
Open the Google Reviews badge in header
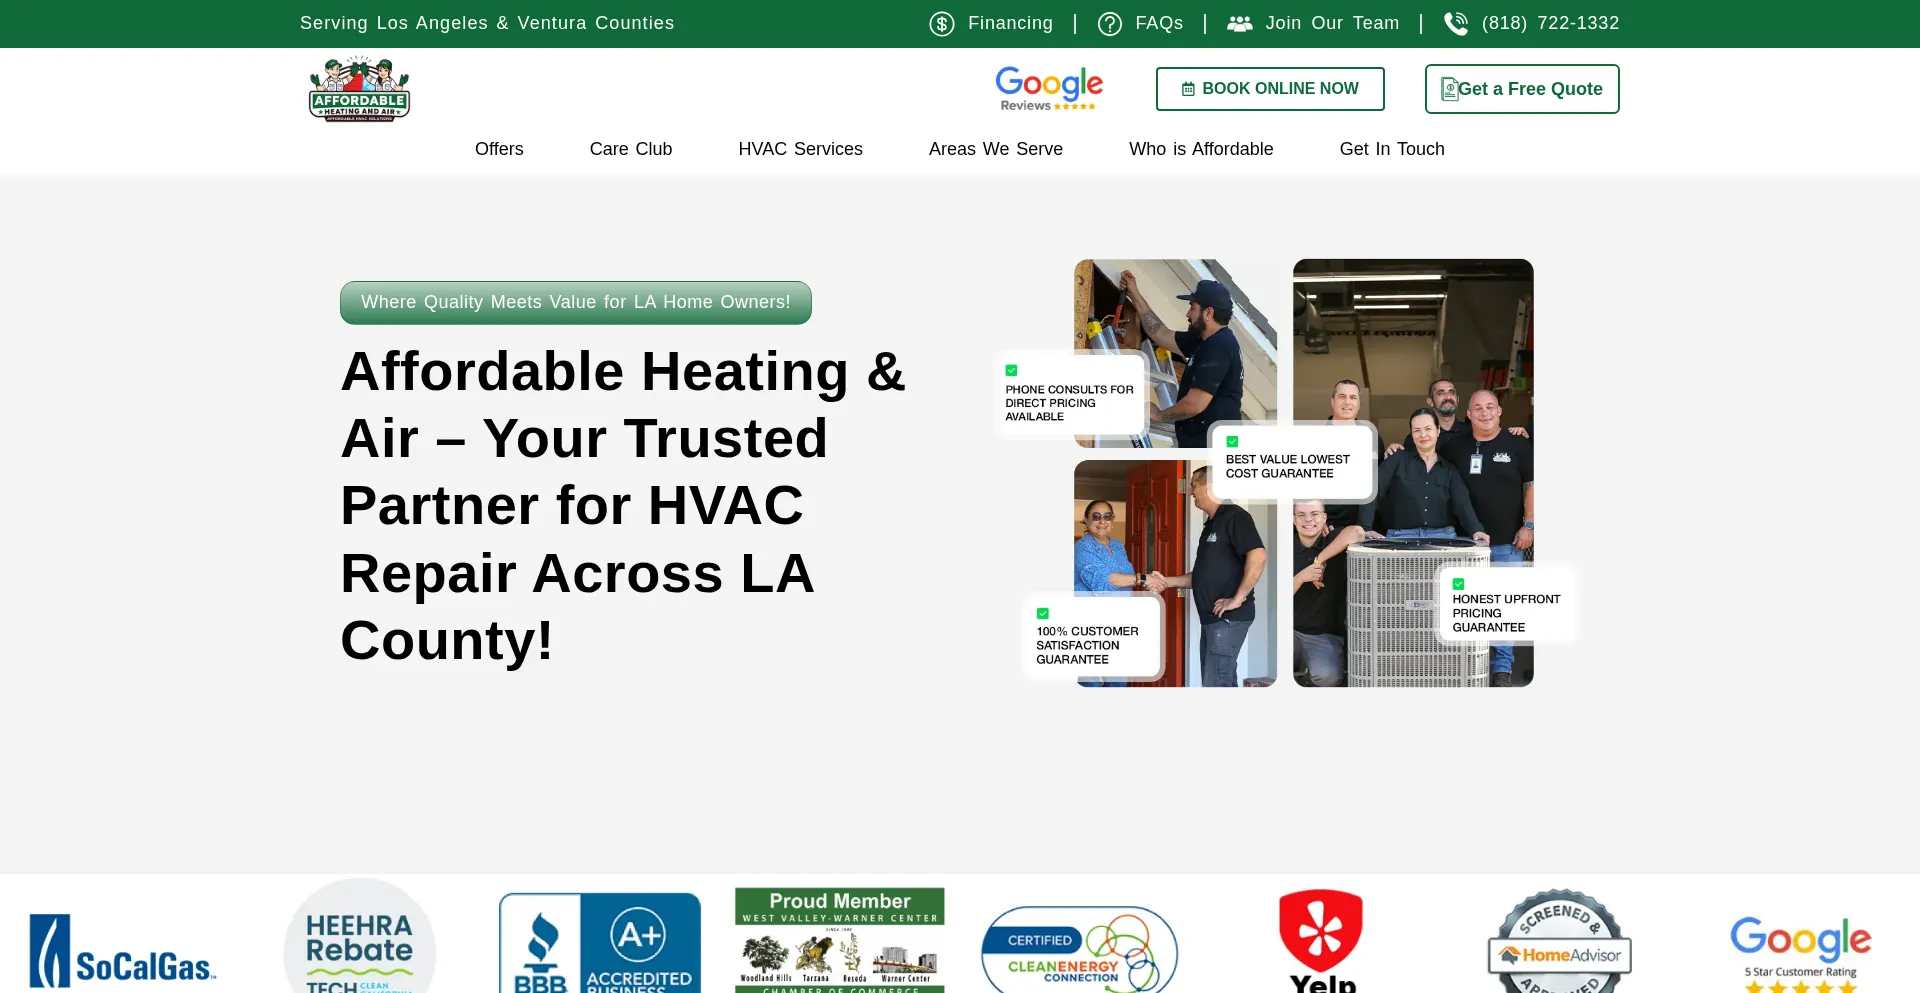pos(1049,89)
